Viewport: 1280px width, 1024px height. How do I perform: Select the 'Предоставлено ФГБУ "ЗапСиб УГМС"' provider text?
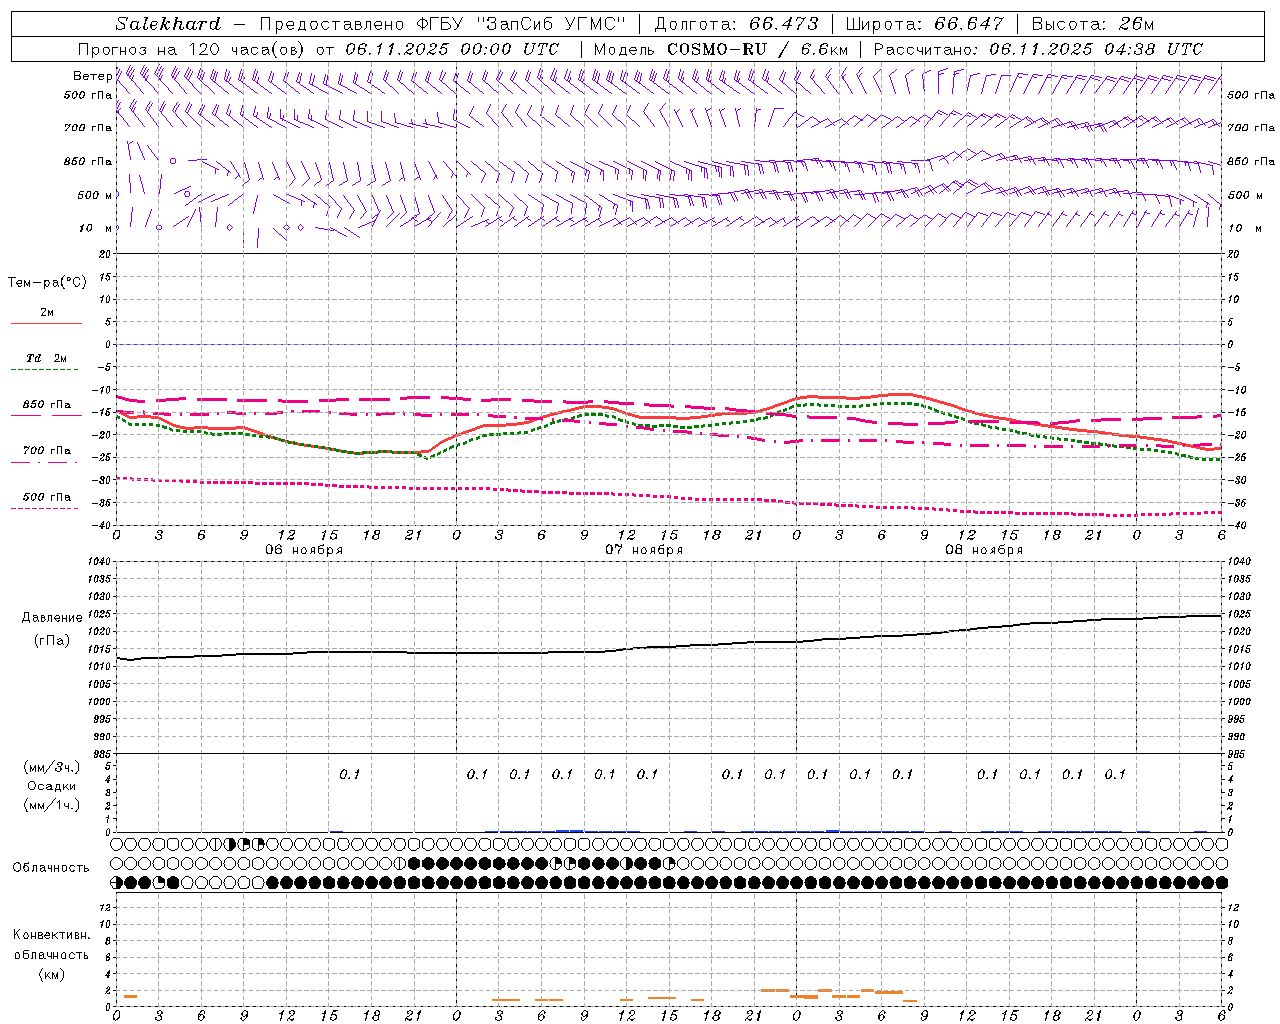(442, 24)
